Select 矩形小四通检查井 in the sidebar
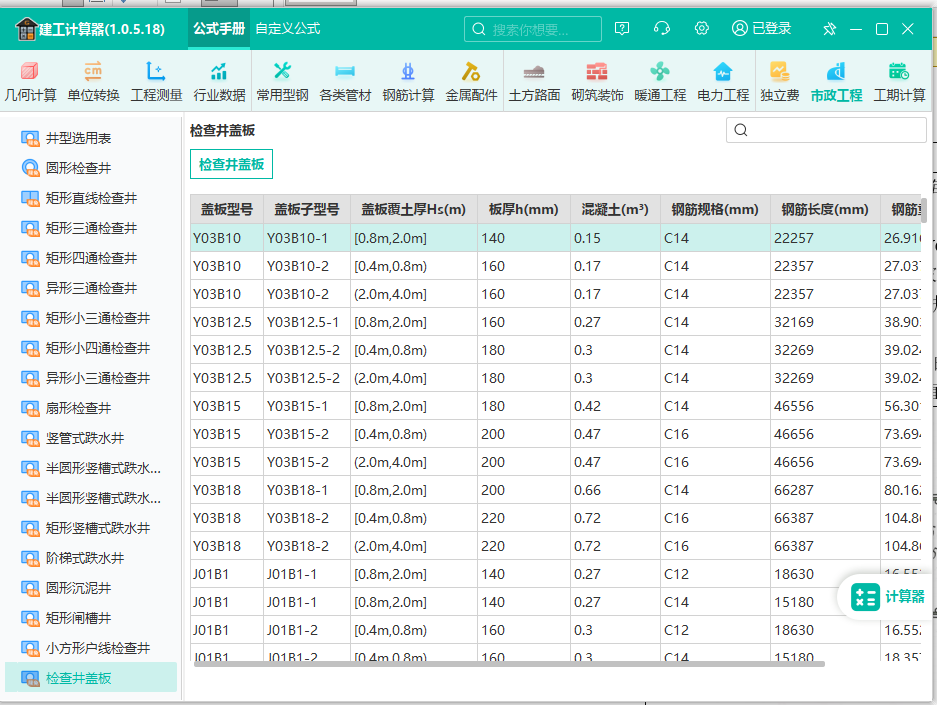This screenshot has height=705, width=937. tap(90, 348)
